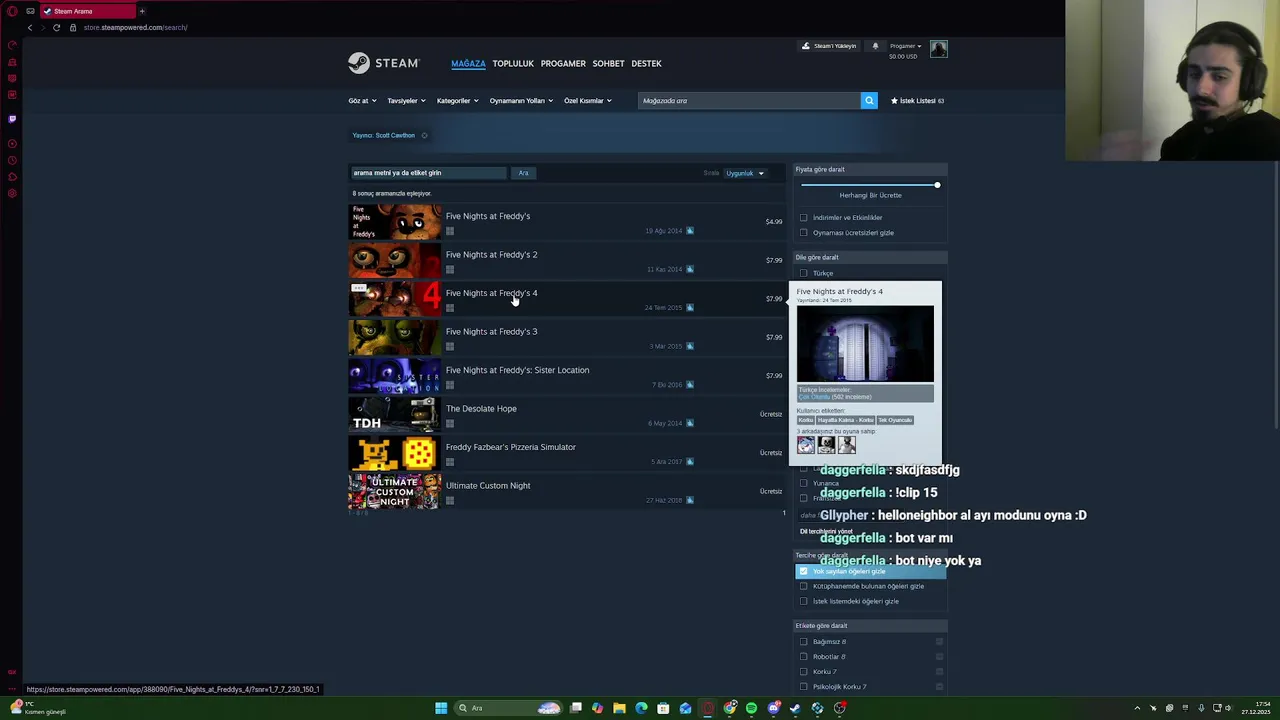
Task: Click the Steam logo in header
Action: point(384,63)
